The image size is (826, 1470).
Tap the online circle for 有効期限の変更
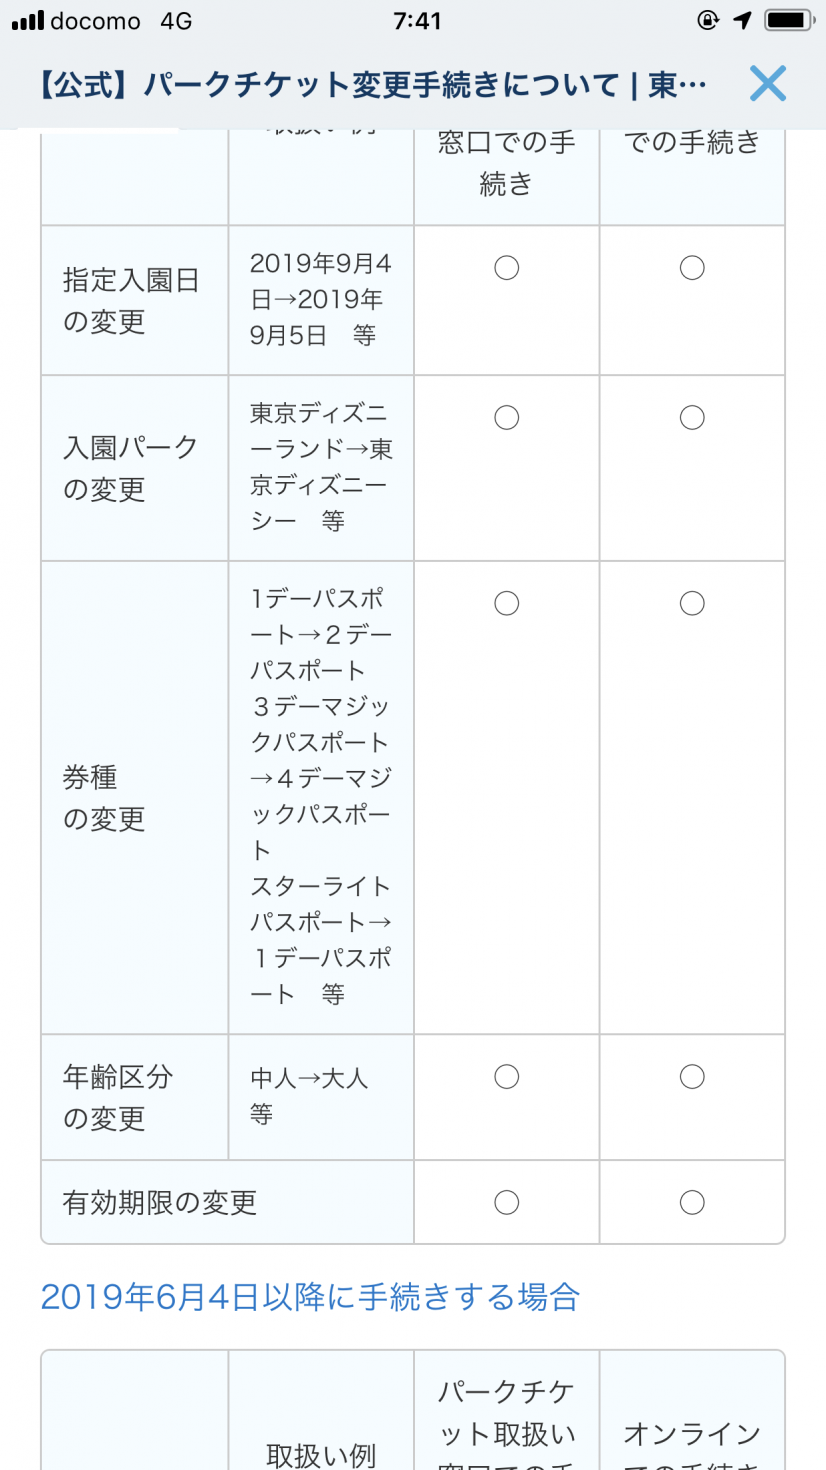[x=692, y=1202]
